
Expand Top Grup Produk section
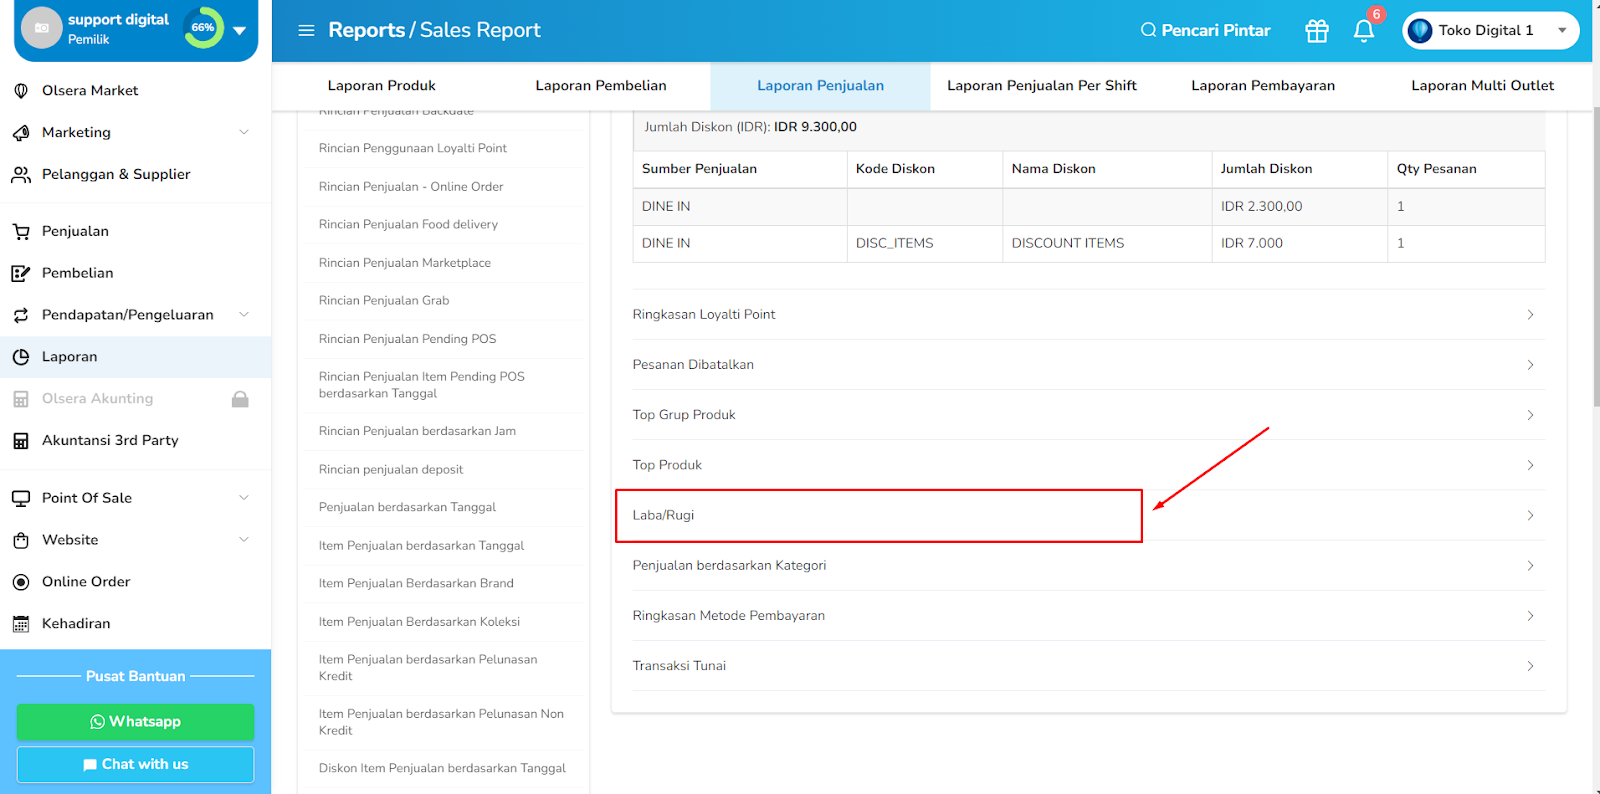coord(1088,415)
